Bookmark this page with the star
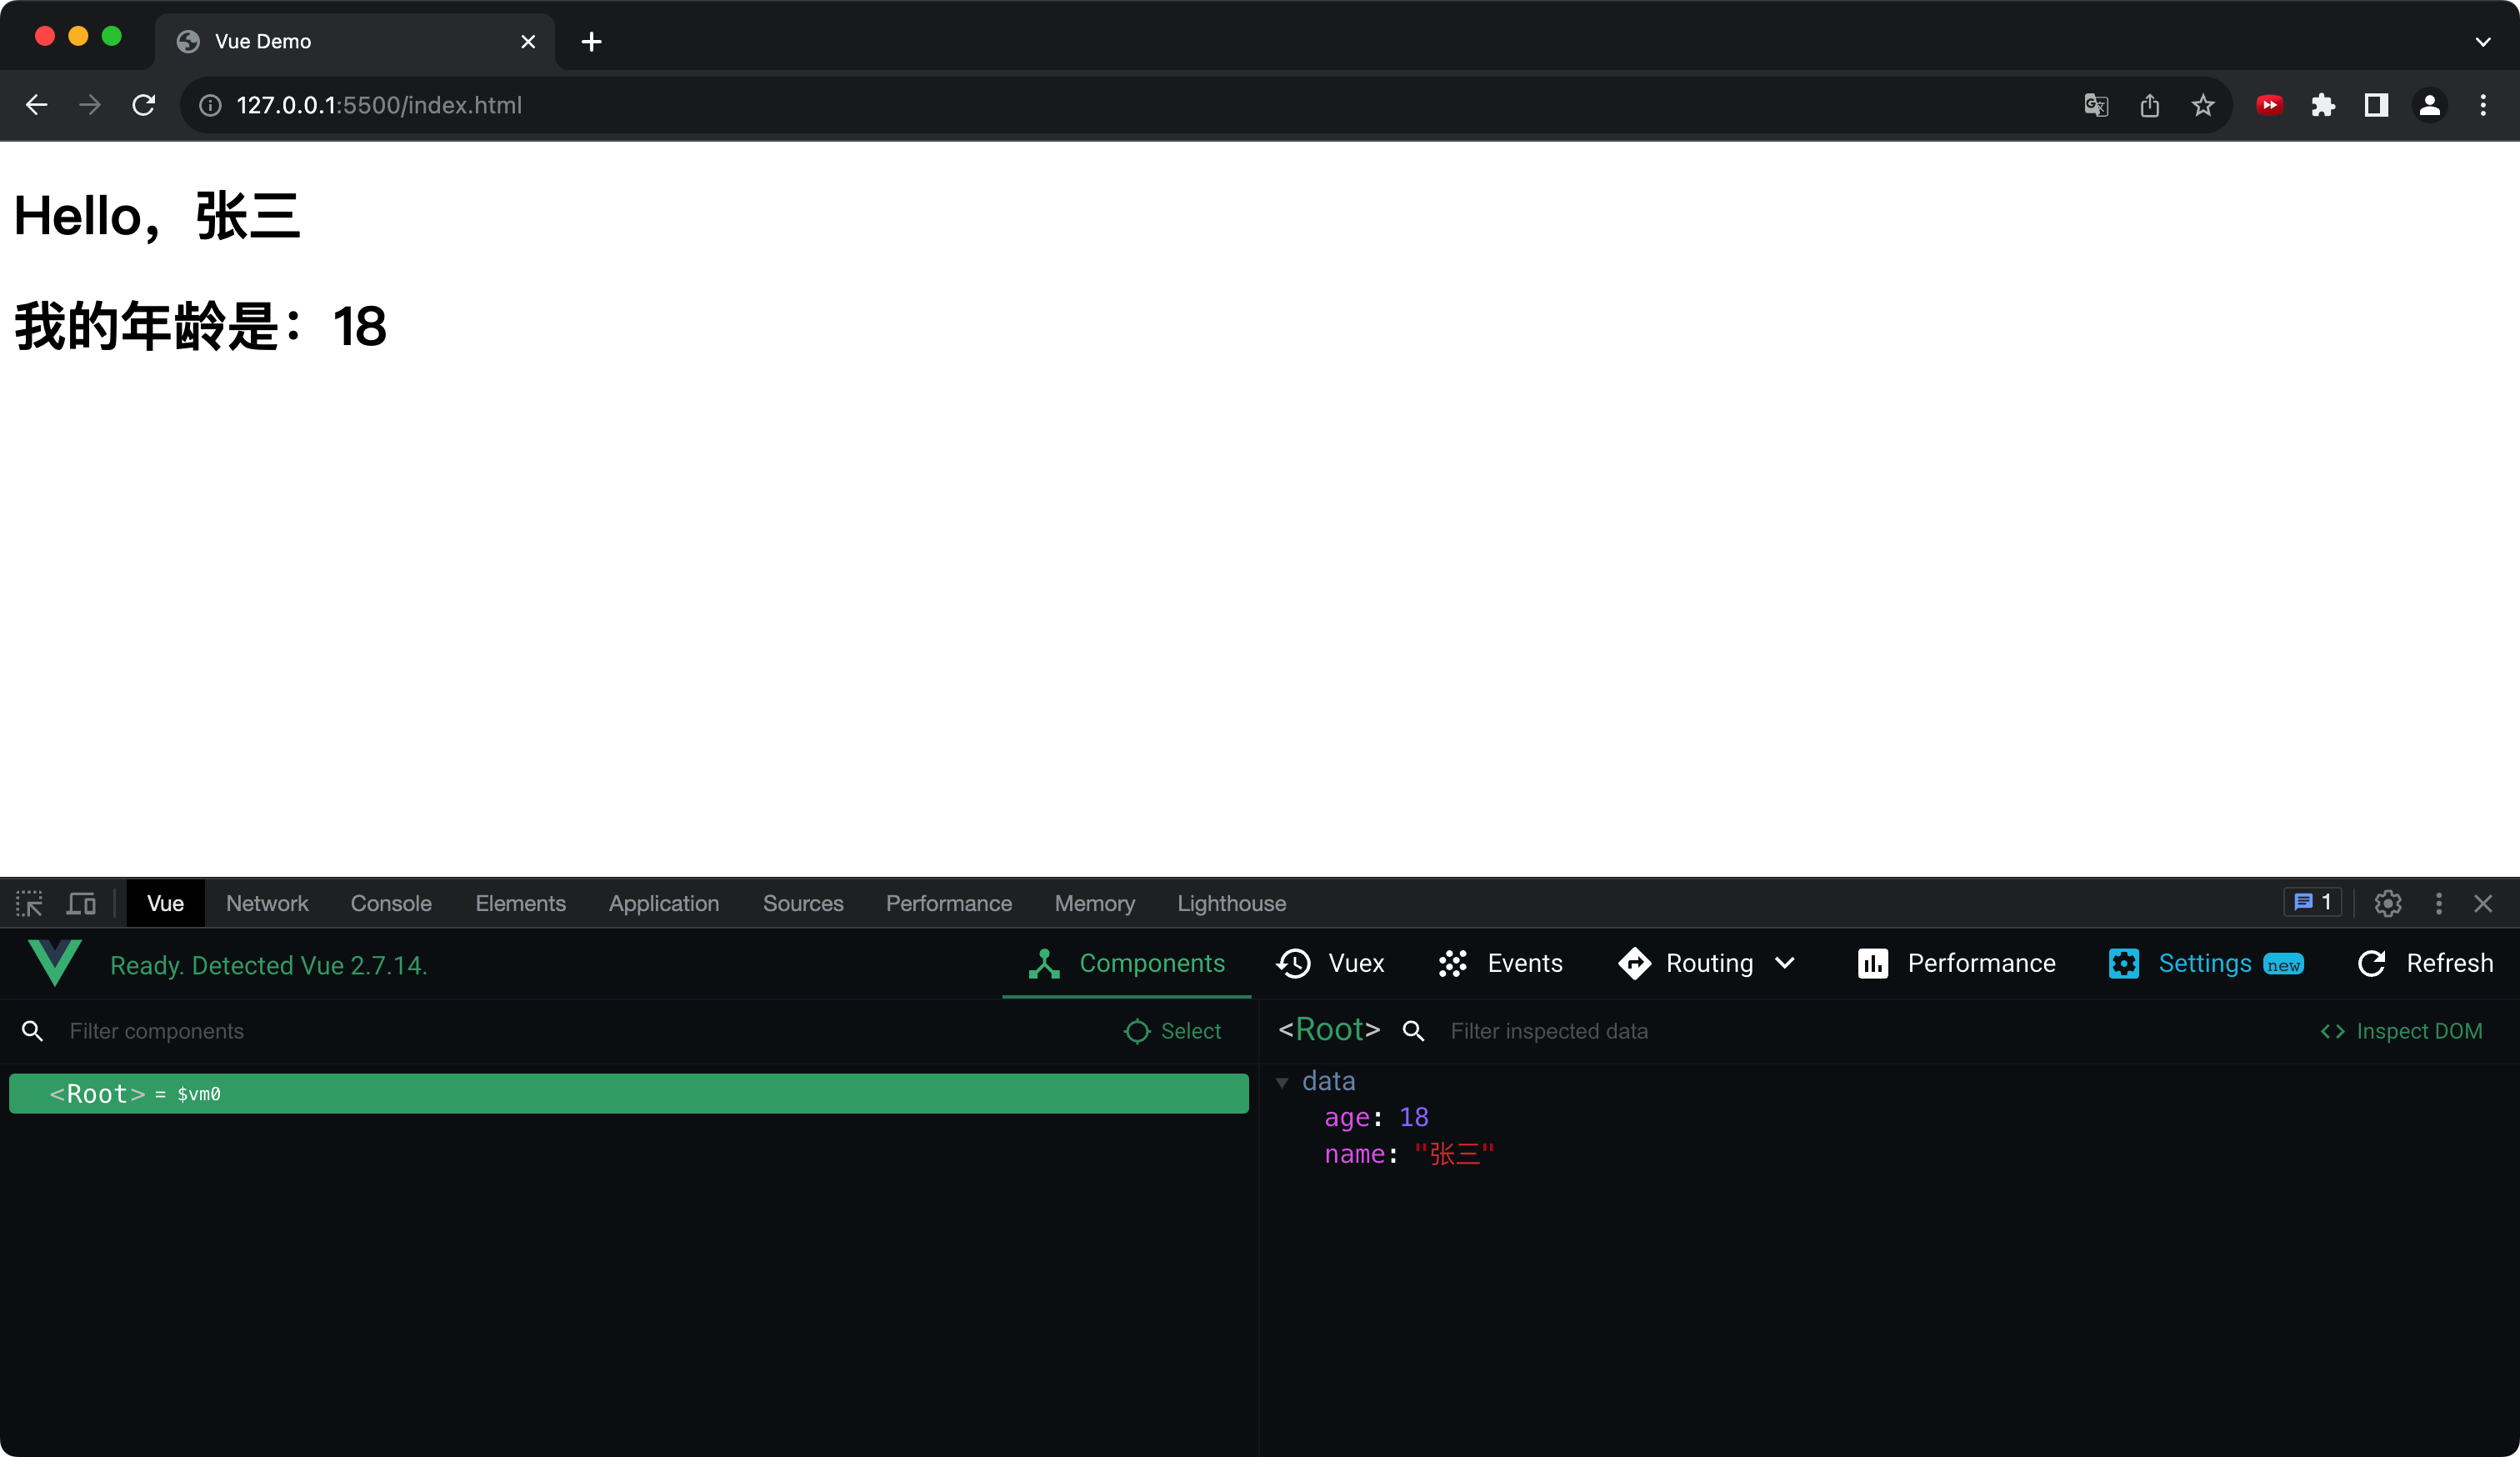Viewport: 2520px width, 1457px height. (2203, 105)
